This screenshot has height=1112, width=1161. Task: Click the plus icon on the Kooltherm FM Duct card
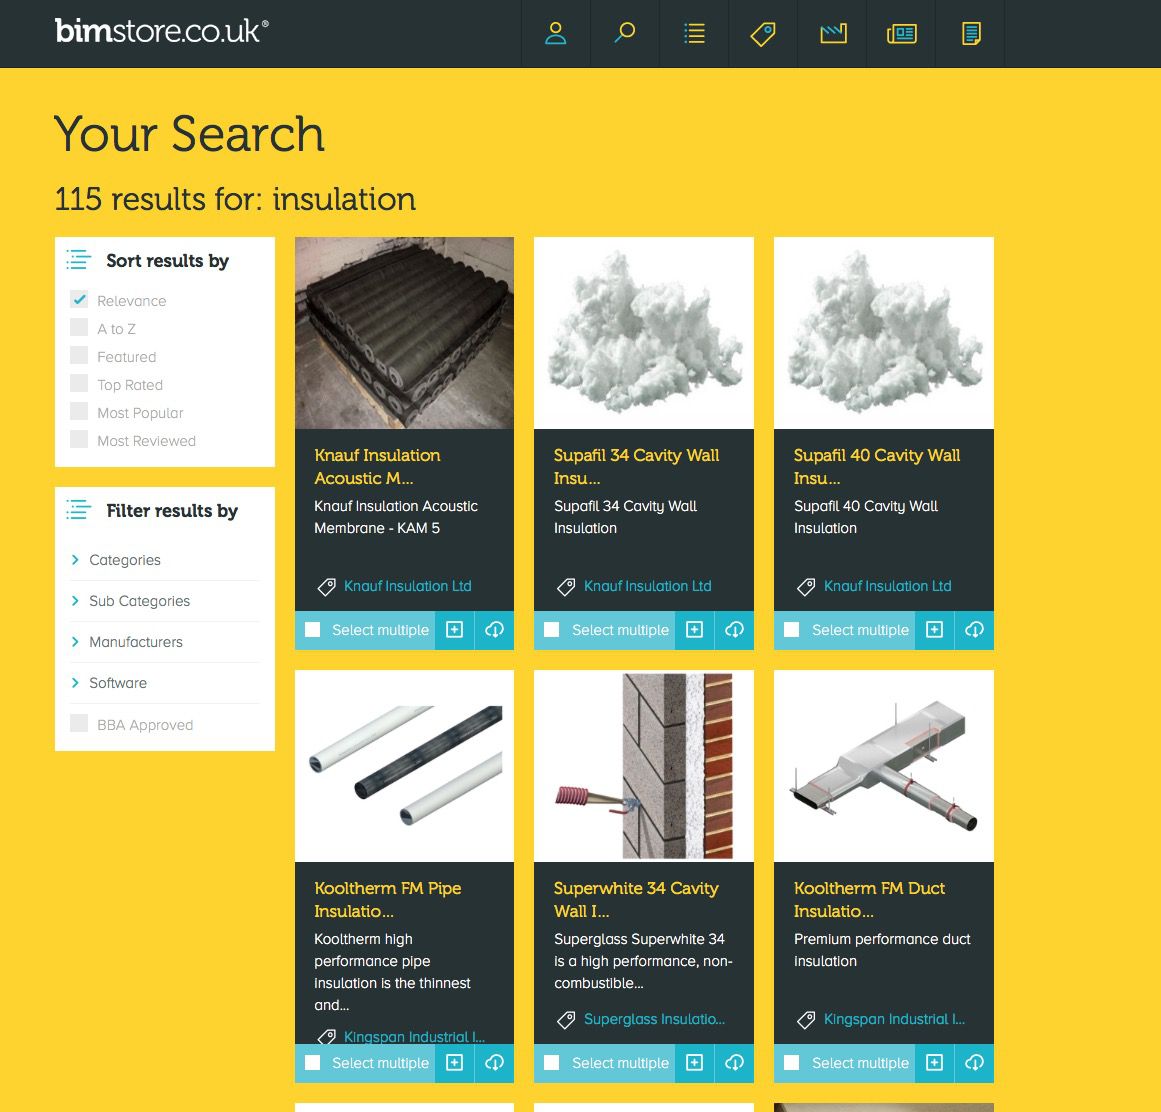click(934, 1063)
